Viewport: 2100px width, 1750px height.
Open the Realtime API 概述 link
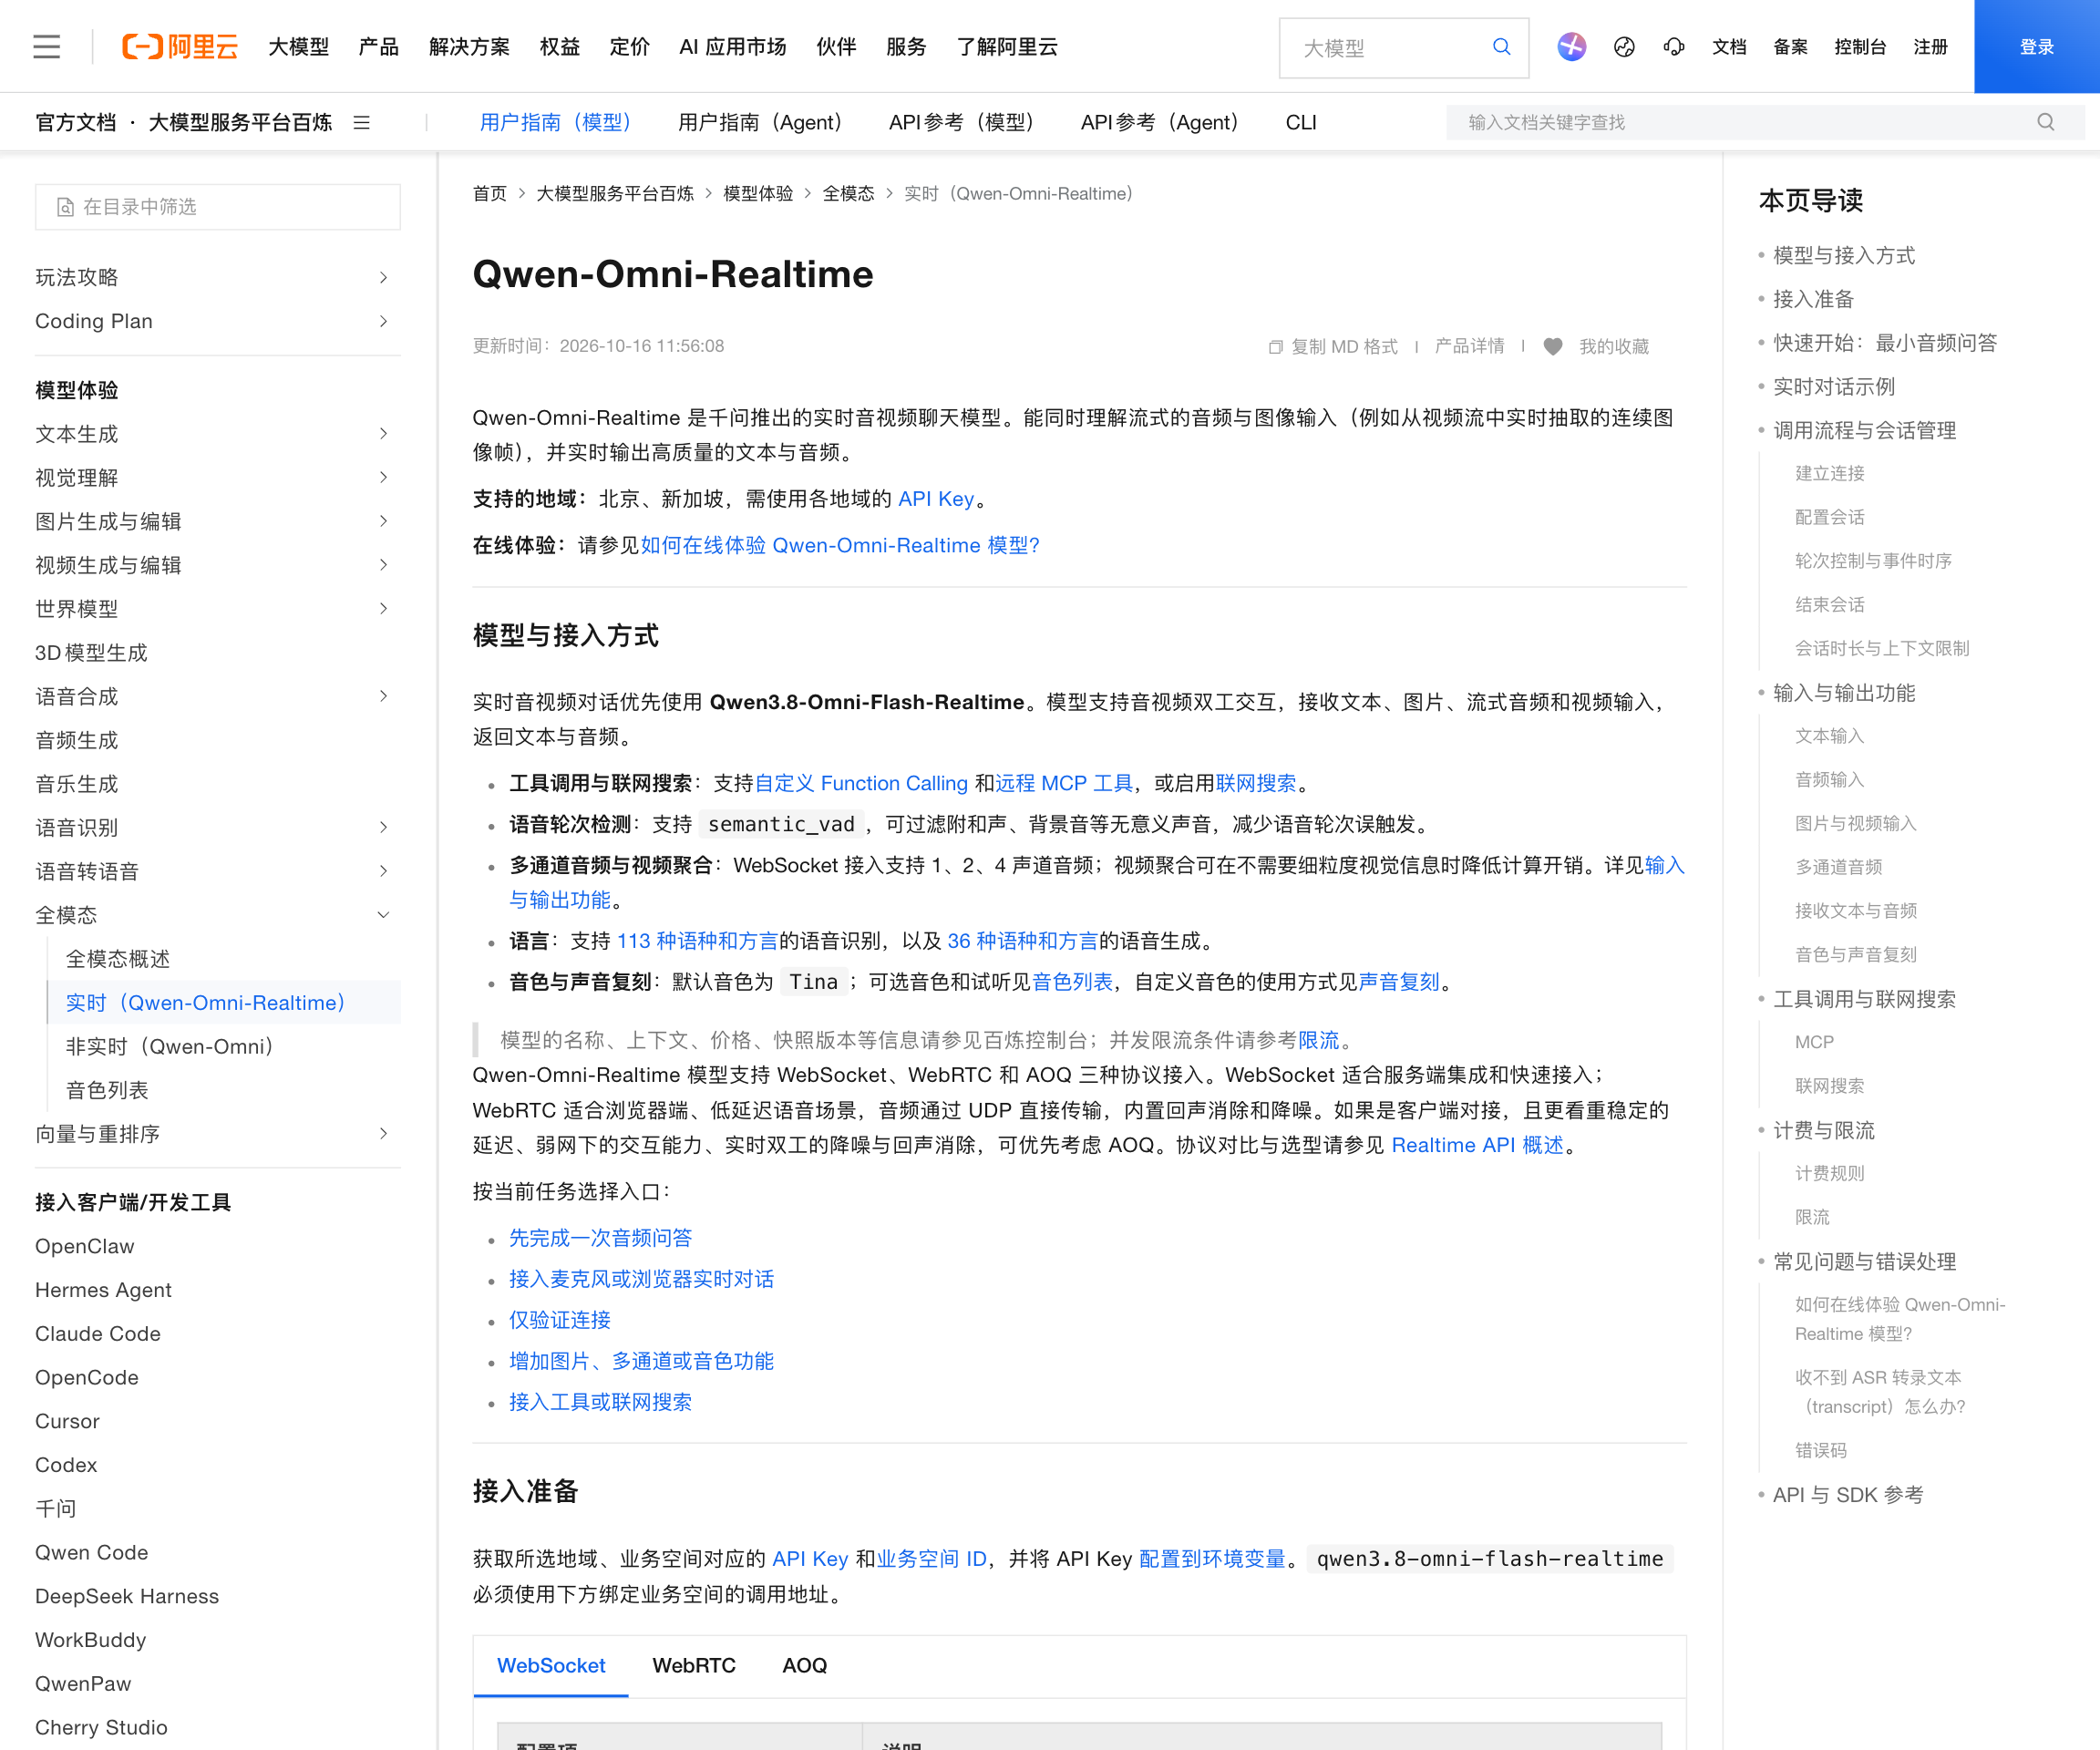point(1477,1145)
